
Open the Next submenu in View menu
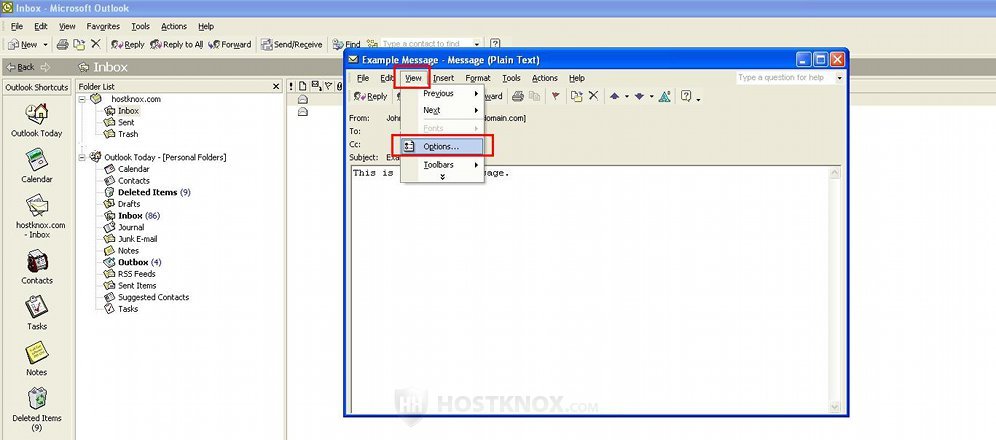point(443,110)
